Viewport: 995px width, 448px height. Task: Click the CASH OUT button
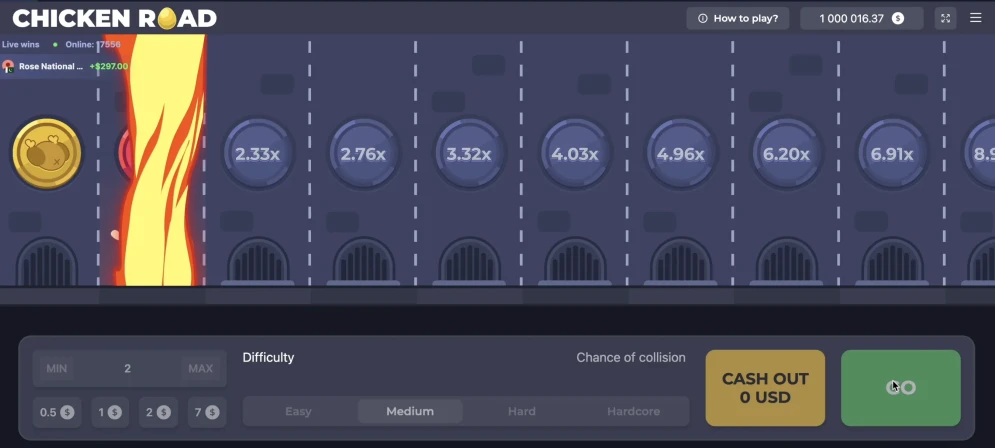[765, 388]
